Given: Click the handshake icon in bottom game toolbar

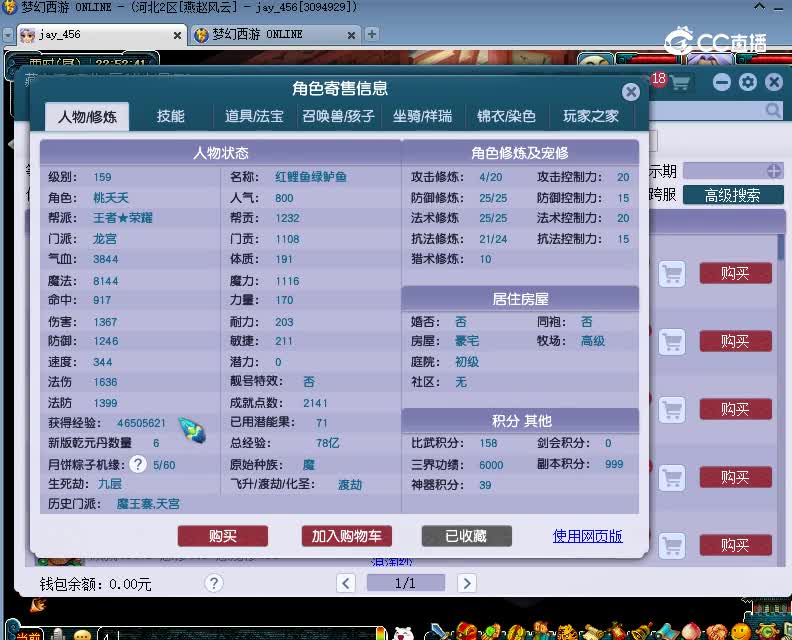Looking at the screenshot, I should pyautogui.click(x=716, y=632).
